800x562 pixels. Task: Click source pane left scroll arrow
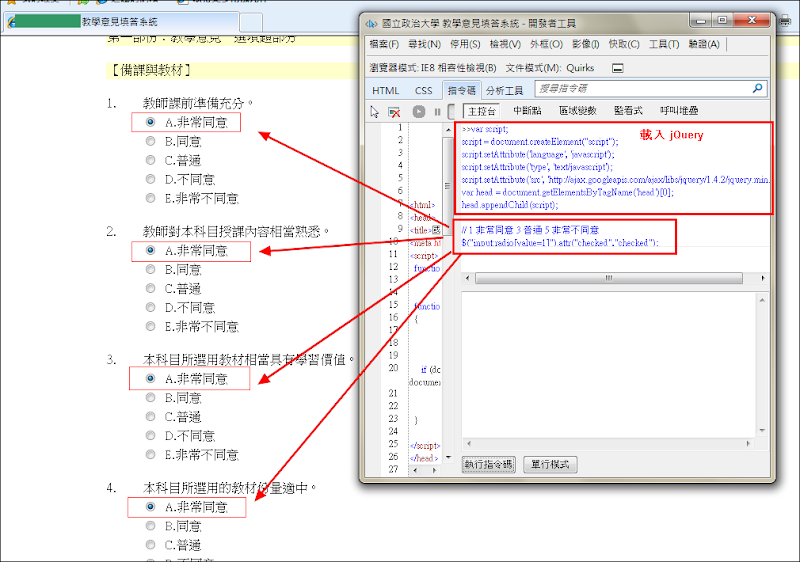point(415,470)
